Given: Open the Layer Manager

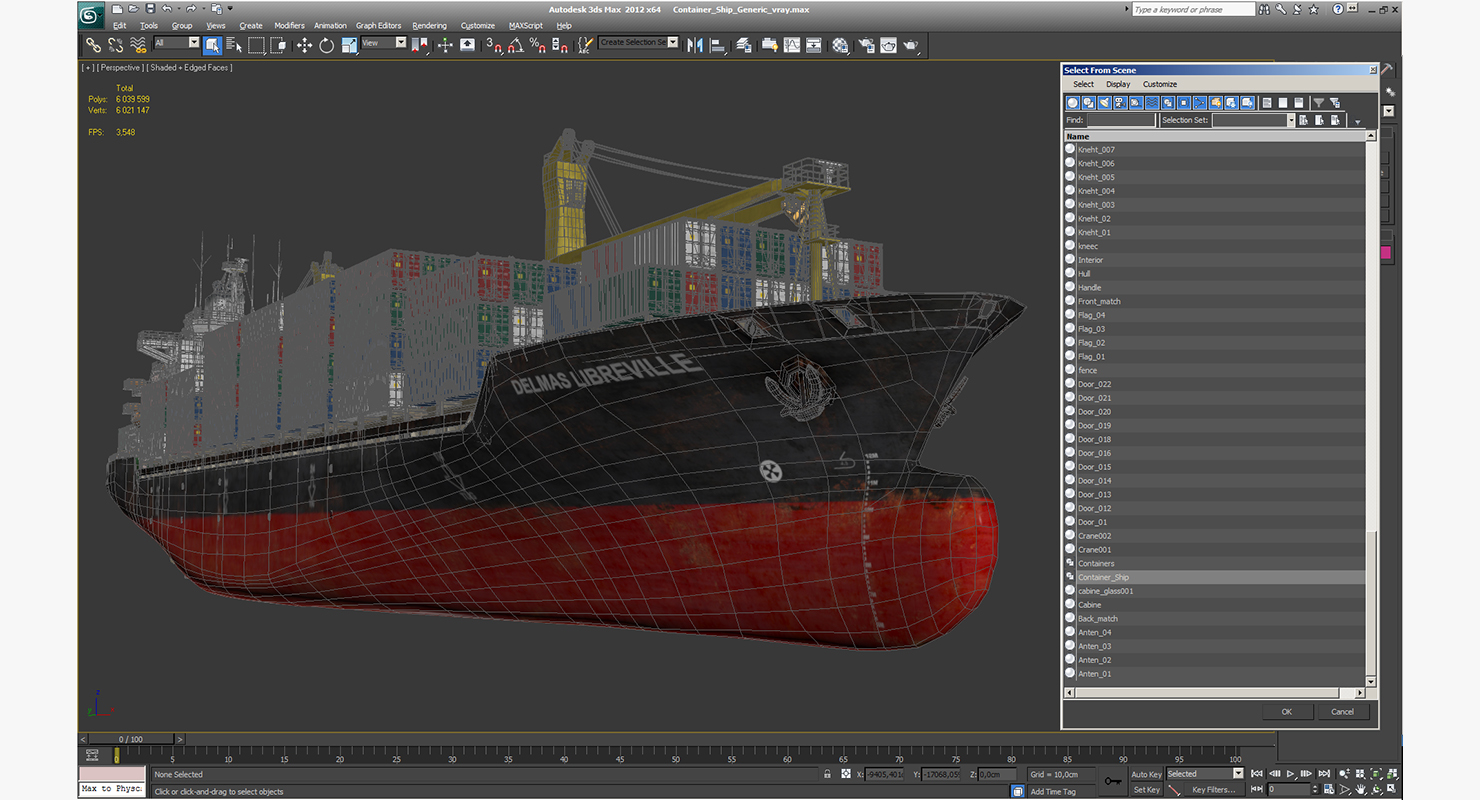Looking at the screenshot, I should (744, 45).
